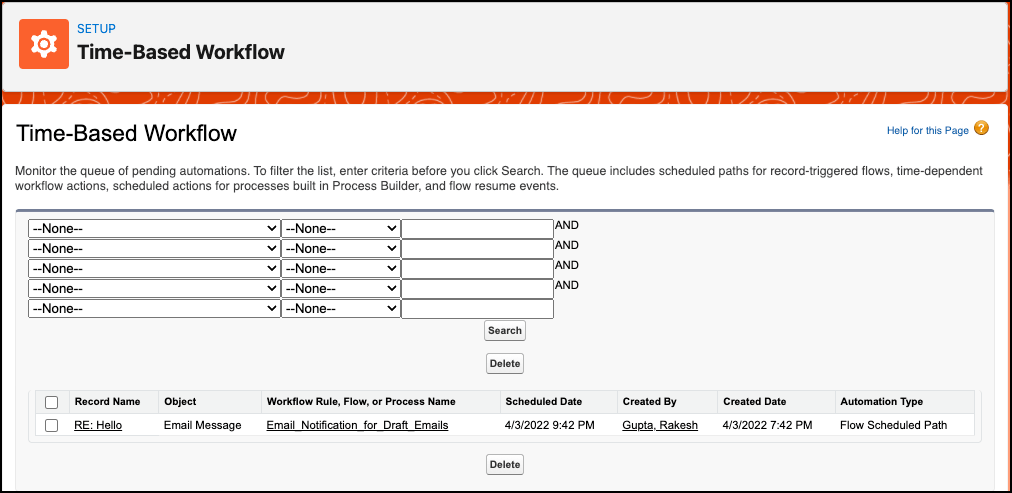1012x493 pixels.
Task: Open the fifth row field filter dropdown
Action: 154,309
